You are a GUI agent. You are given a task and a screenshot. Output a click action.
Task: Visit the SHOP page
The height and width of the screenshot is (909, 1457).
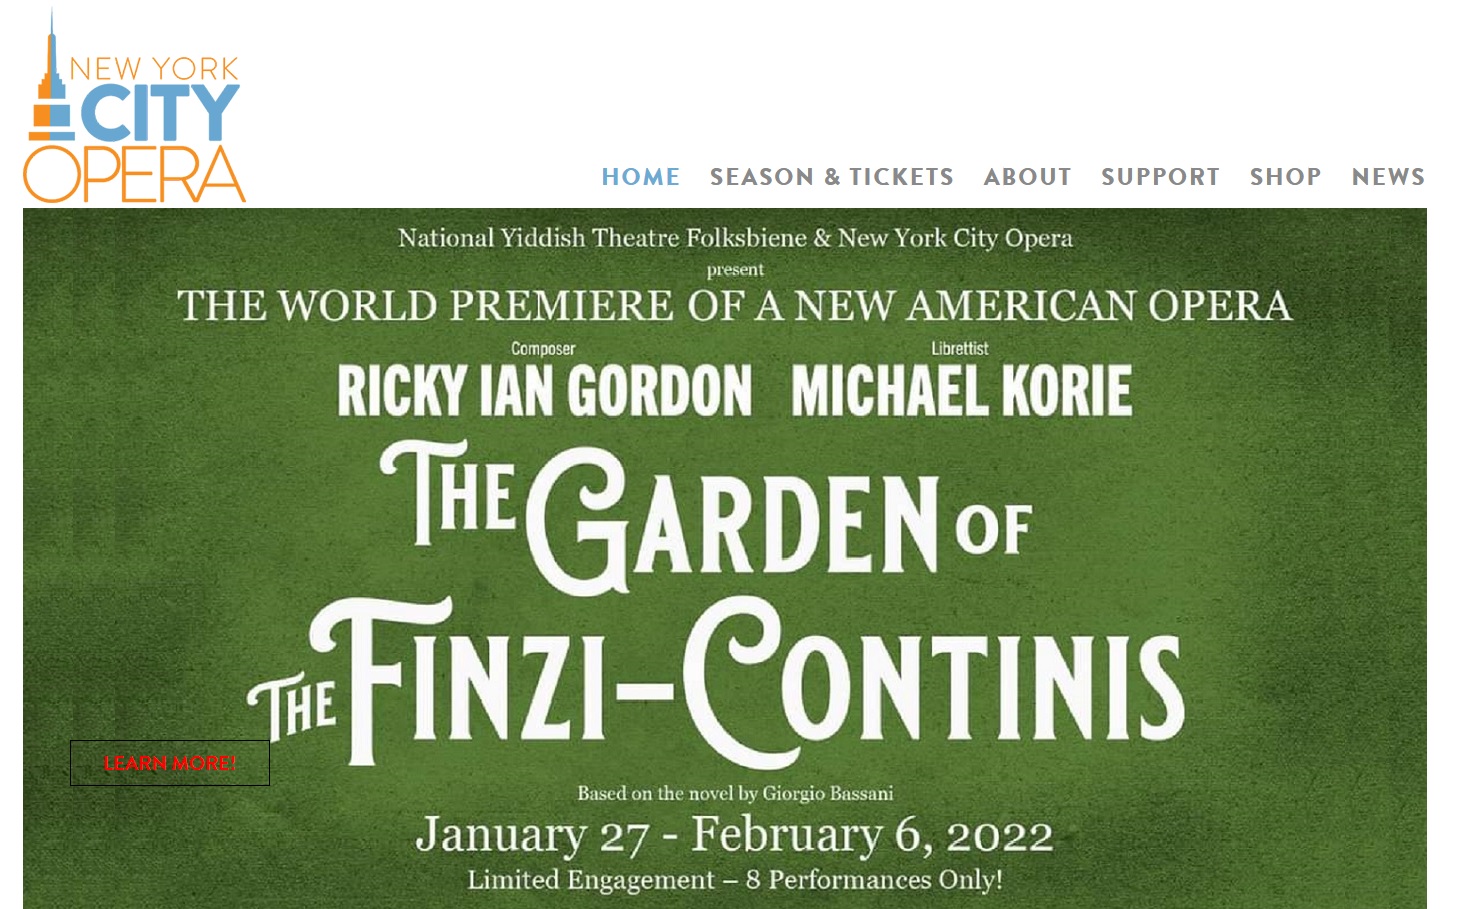1285,177
